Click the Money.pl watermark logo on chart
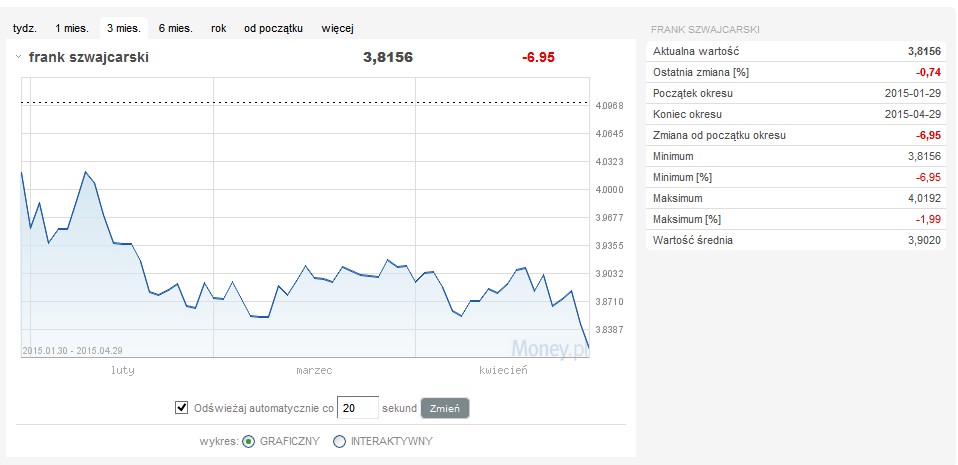The image size is (958, 465). point(548,347)
